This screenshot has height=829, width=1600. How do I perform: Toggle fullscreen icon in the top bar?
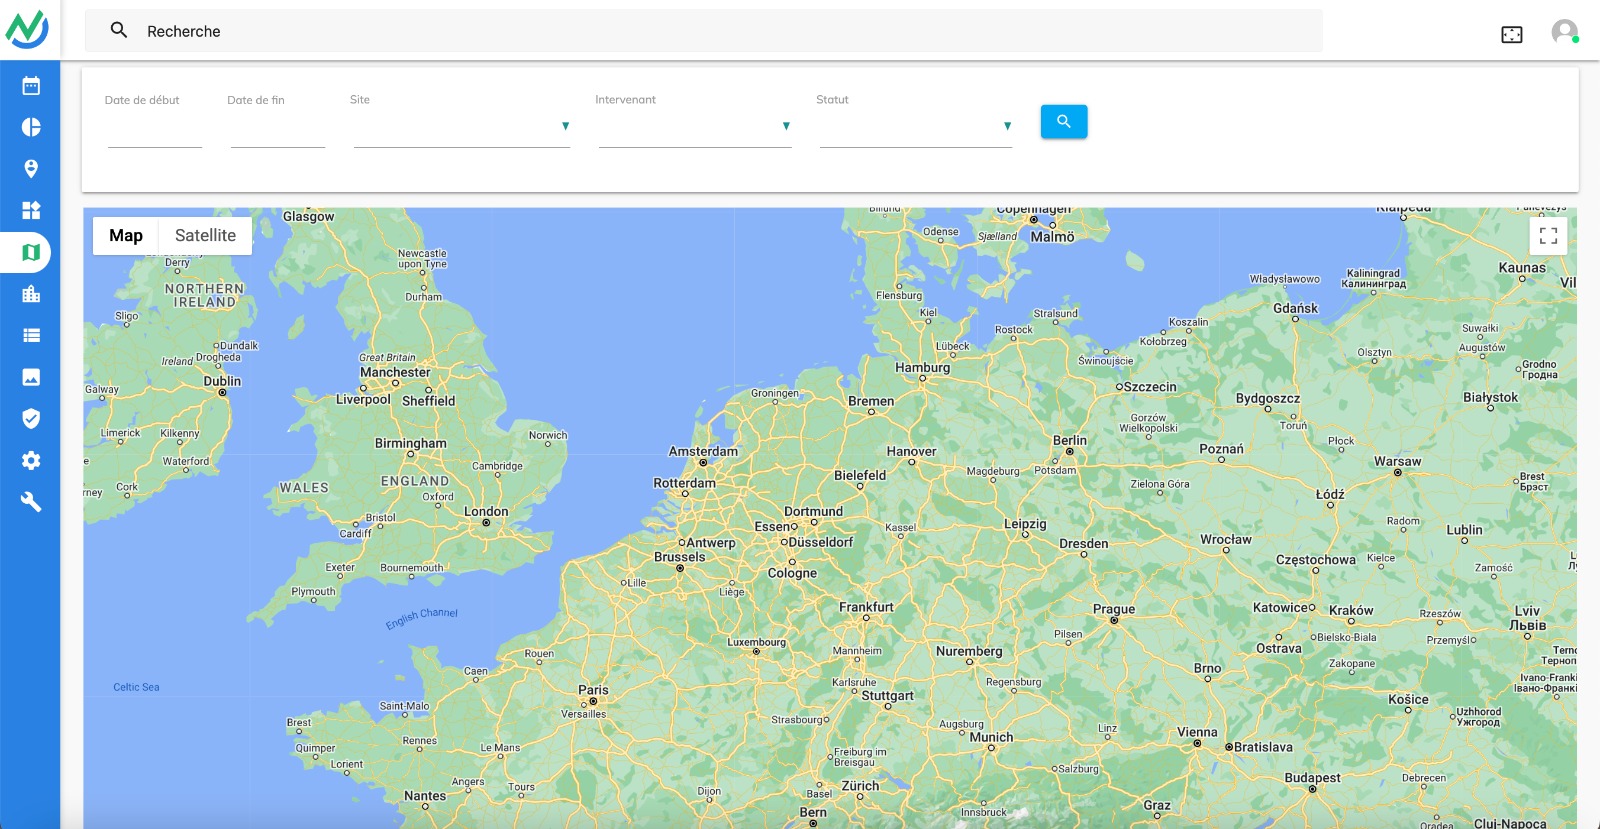pyautogui.click(x=1512, y=34)
